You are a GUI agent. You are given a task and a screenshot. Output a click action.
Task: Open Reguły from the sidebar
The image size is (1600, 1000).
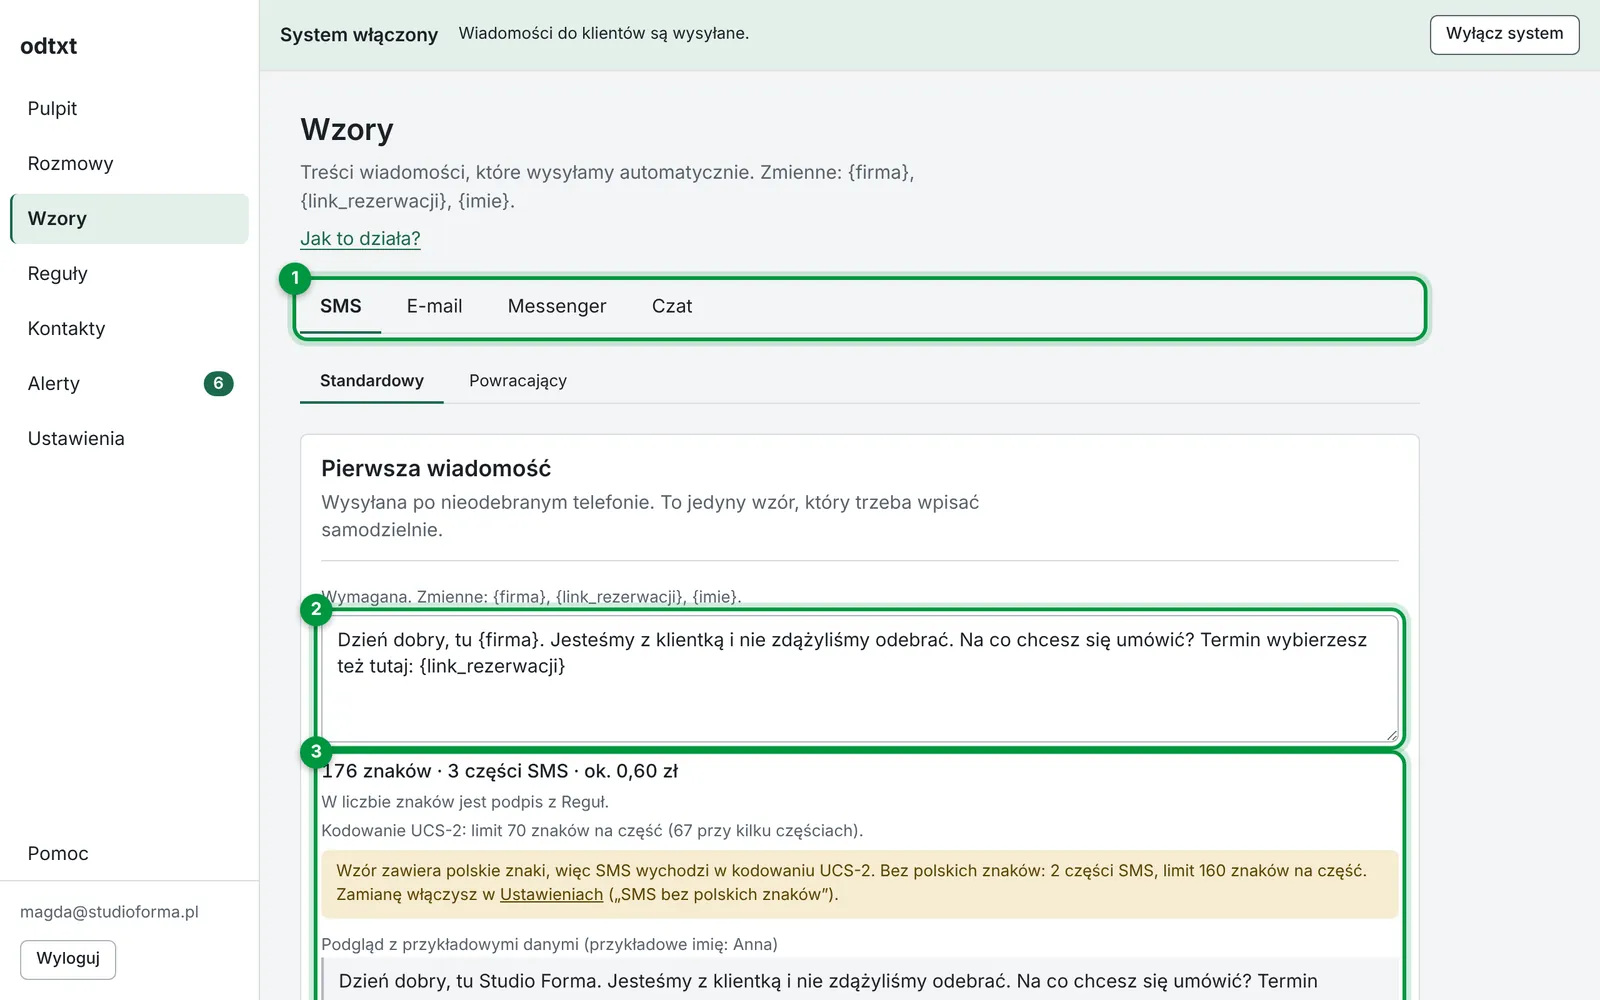click(129, 273)
